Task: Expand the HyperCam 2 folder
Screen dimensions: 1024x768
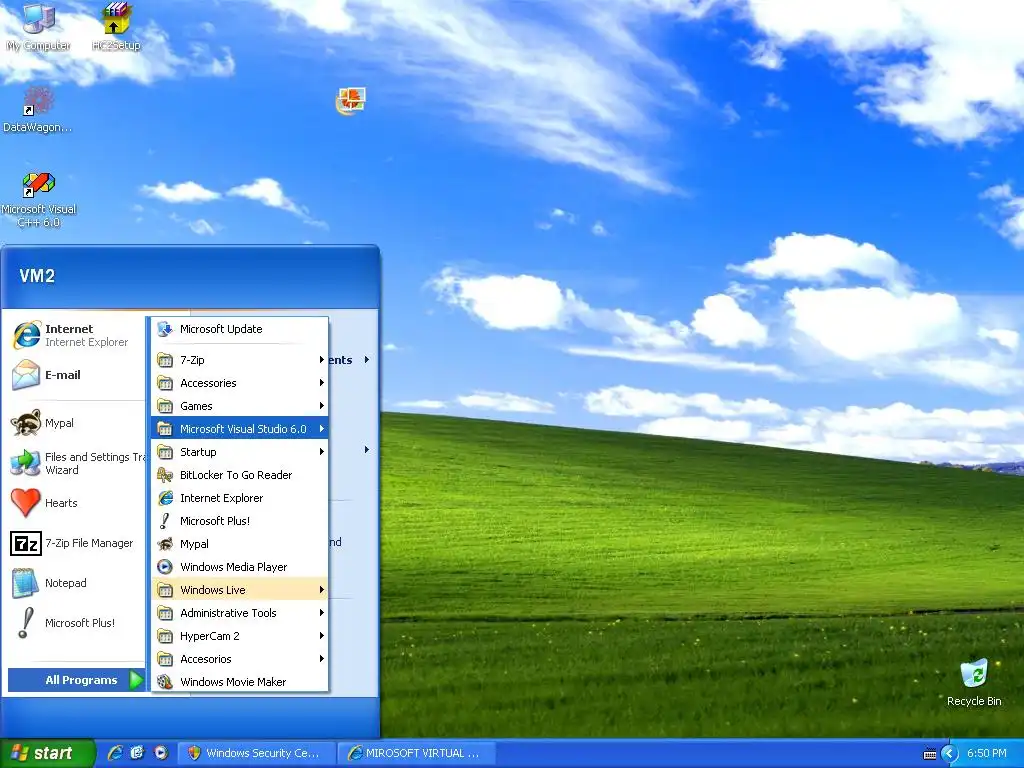Action: [240, 635]
